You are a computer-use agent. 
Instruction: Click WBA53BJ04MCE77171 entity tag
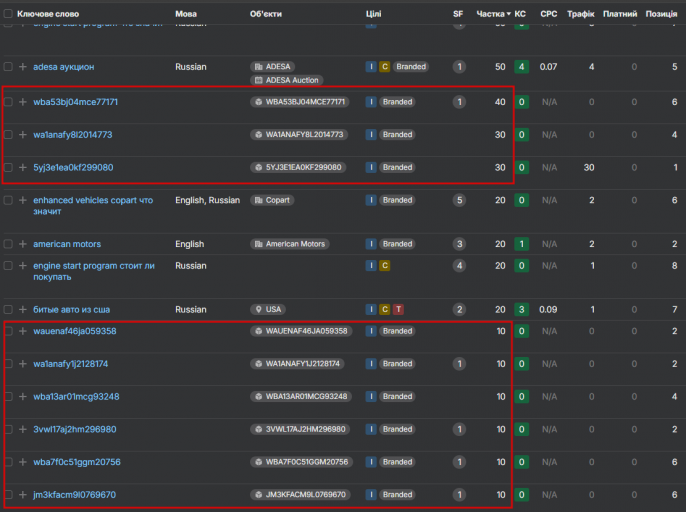pyautogui.click(x=300, y=102)
